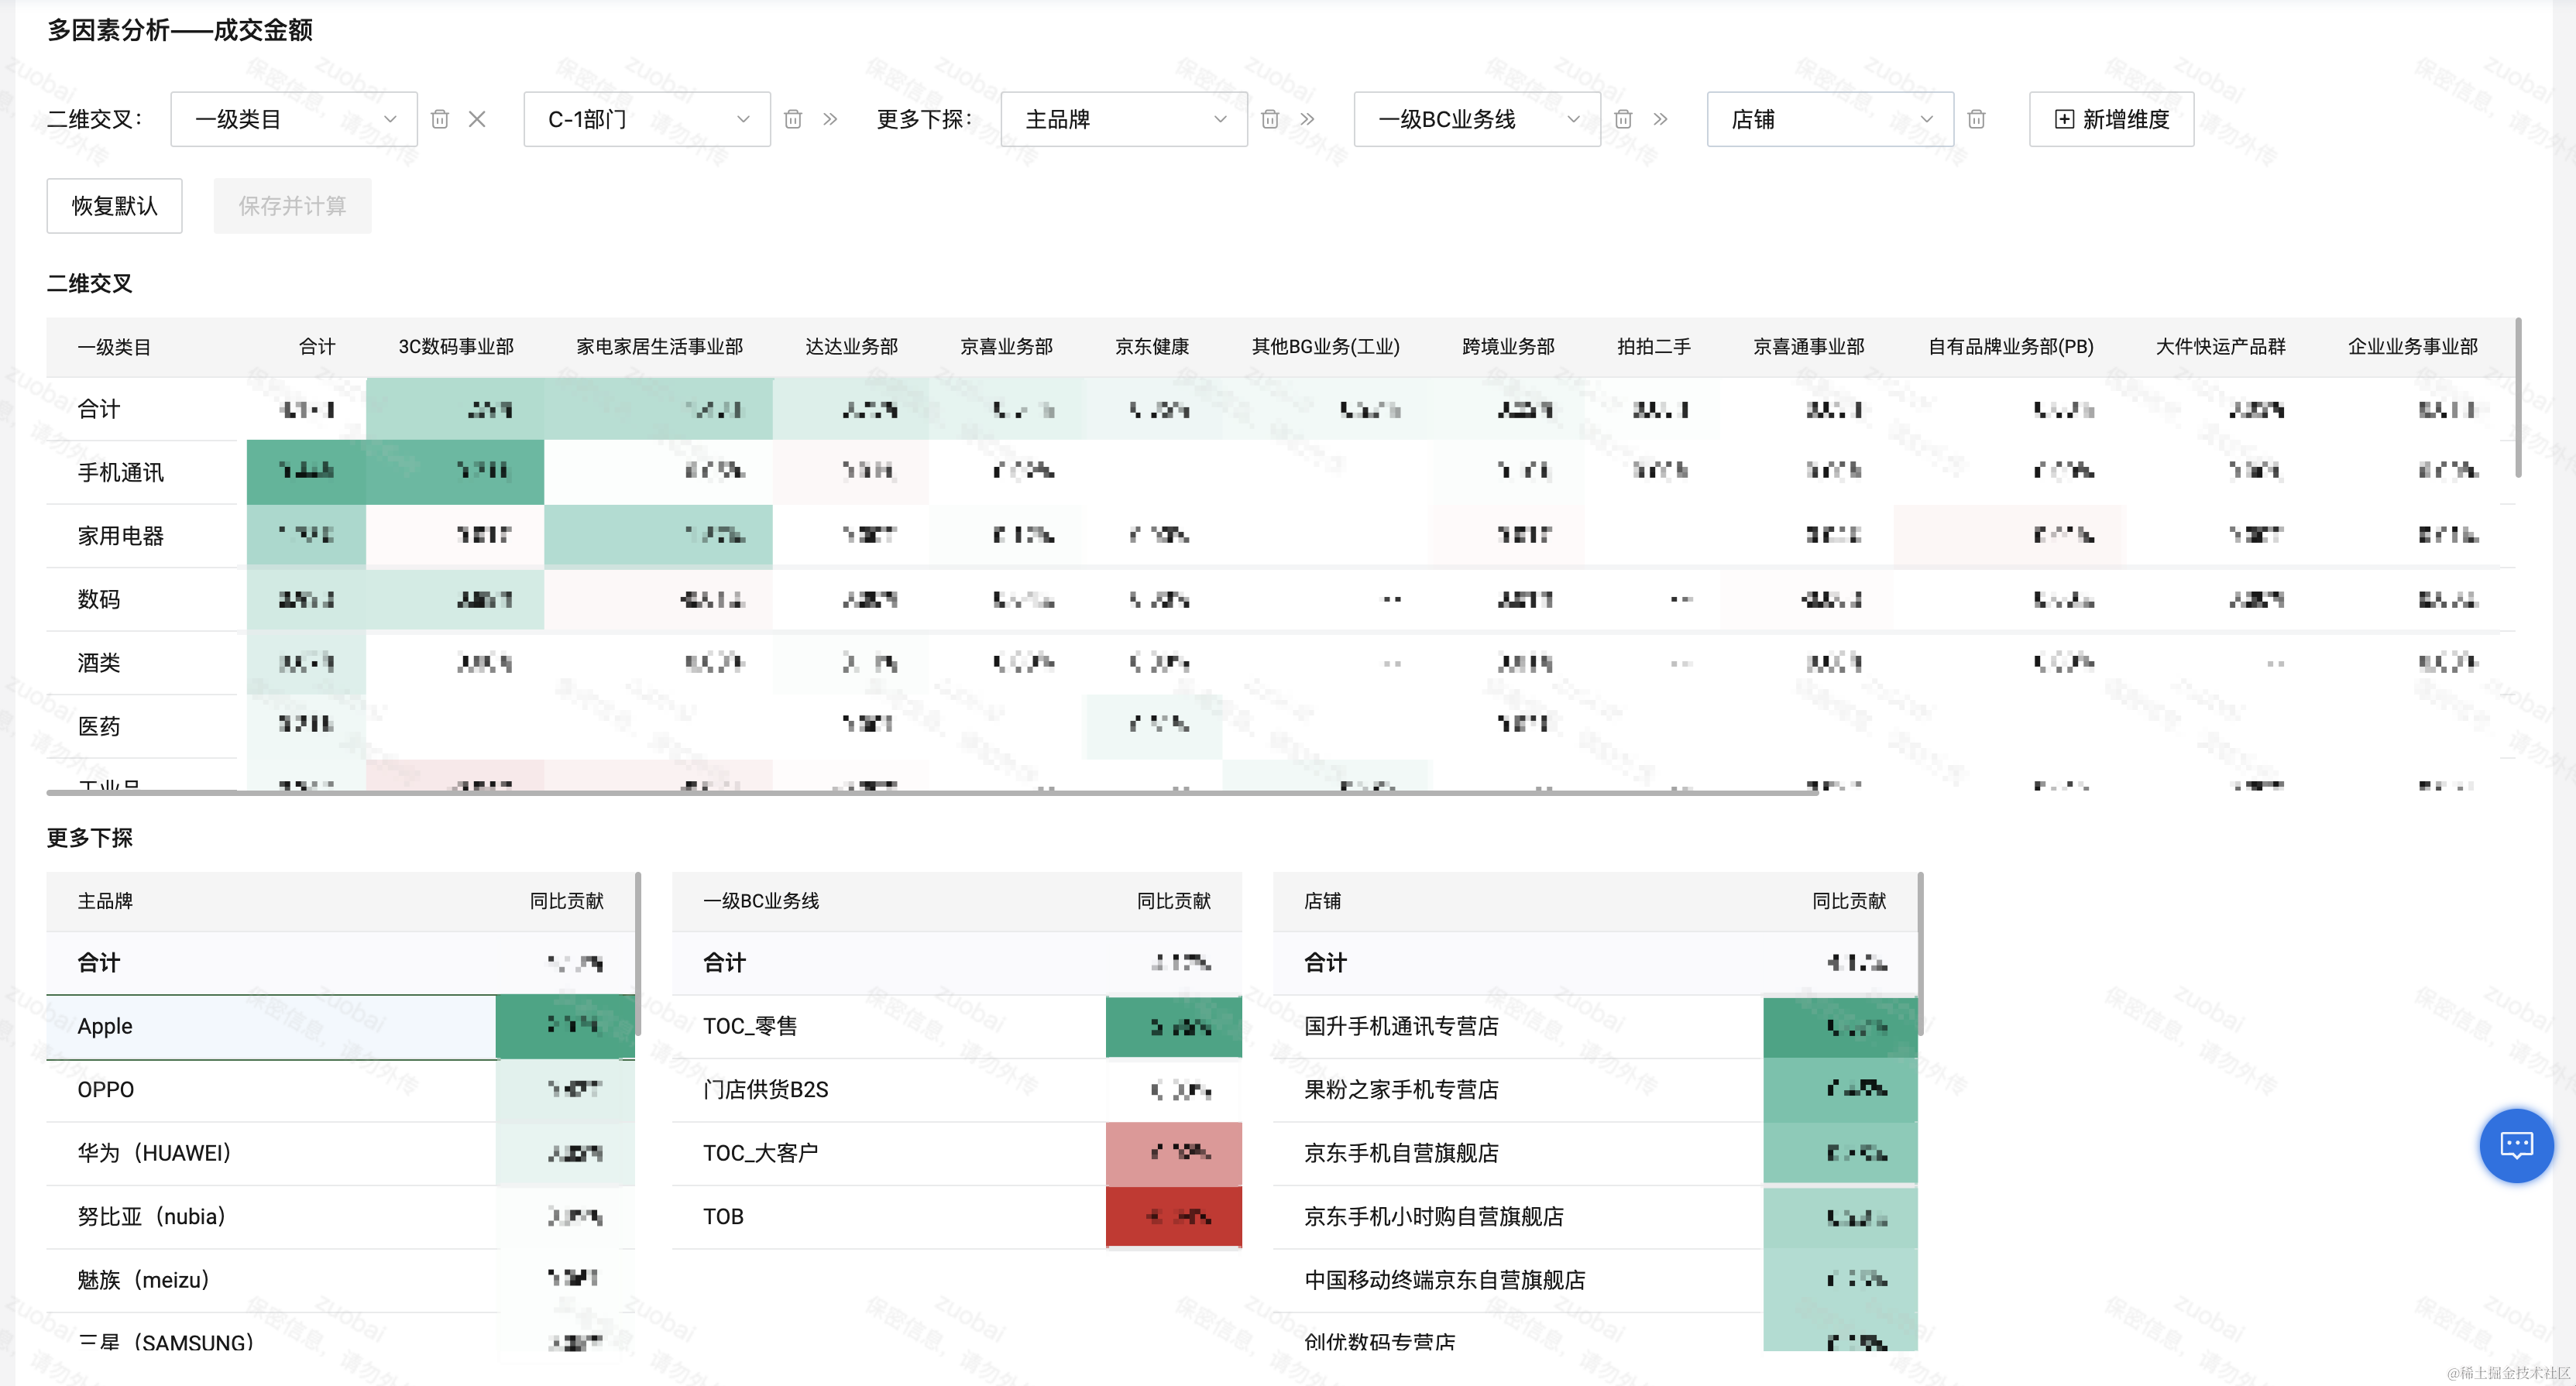Expand the C-1部门 dropdown

click(646, 119)
